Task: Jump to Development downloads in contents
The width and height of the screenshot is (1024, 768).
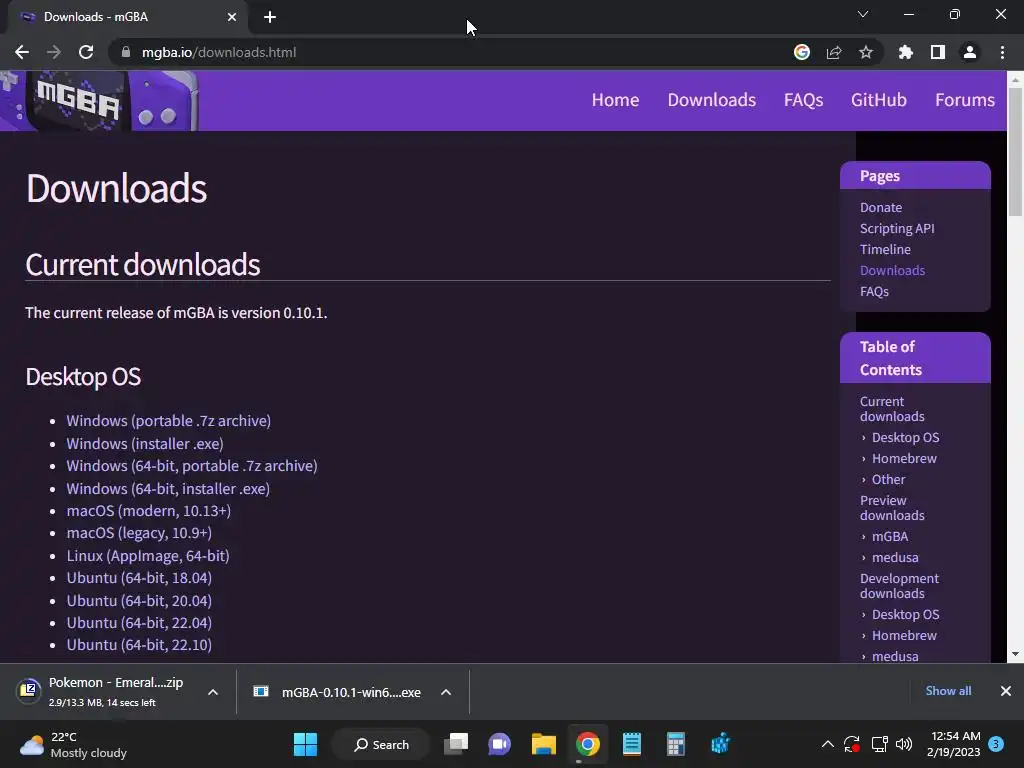Action: (x=899, y=586)
